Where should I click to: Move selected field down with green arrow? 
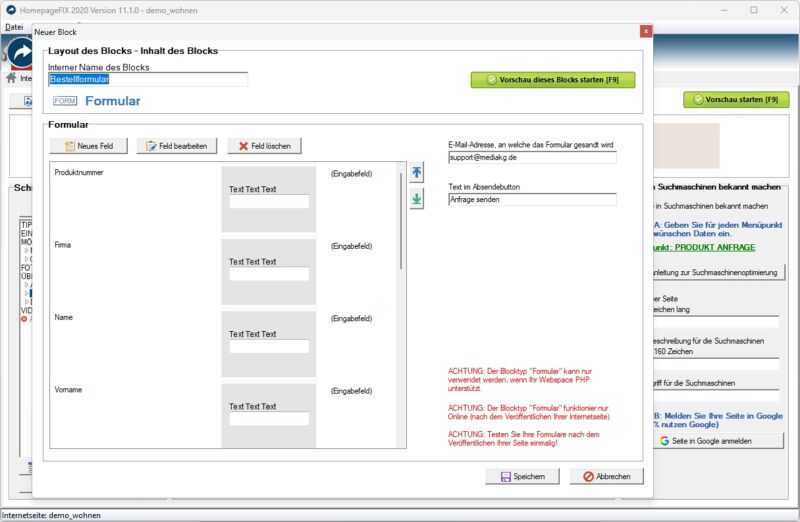click(x=417, y=198)
